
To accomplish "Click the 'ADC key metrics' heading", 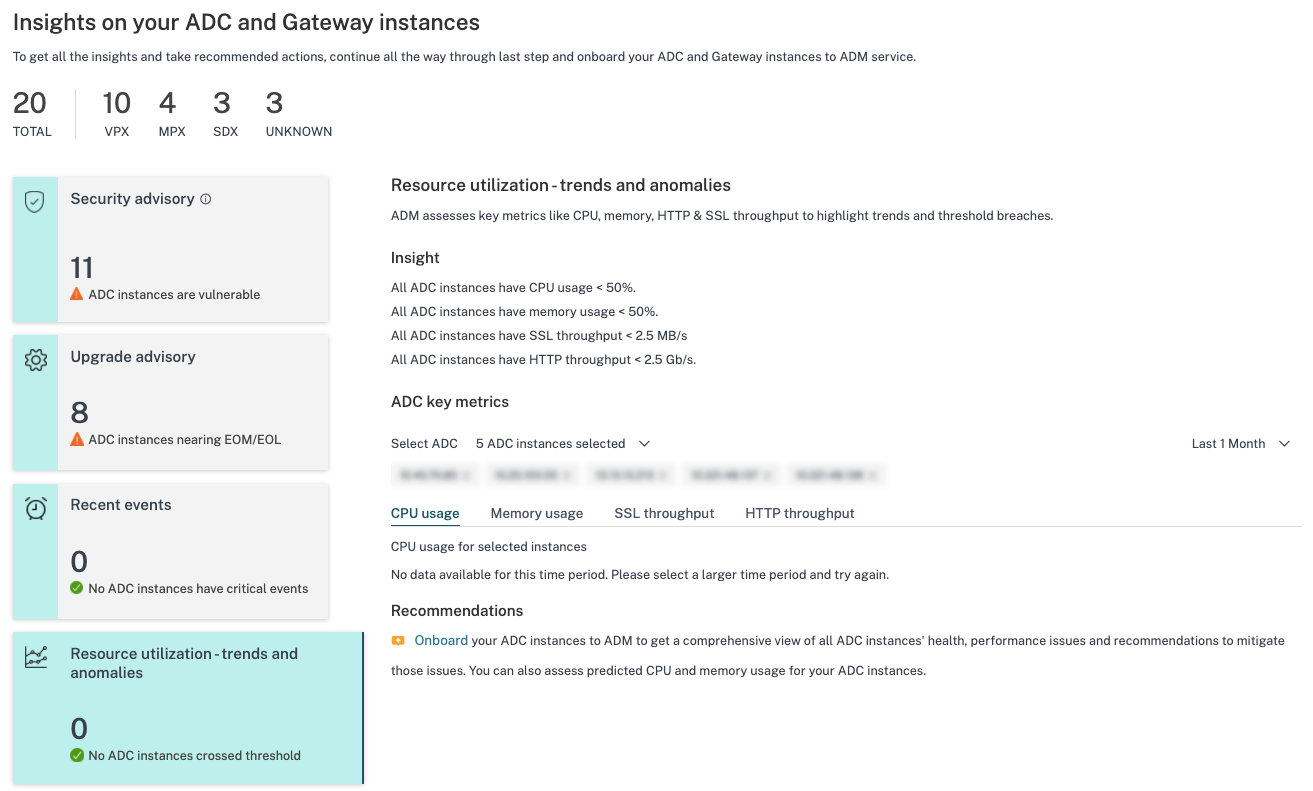I will (450, 402).
